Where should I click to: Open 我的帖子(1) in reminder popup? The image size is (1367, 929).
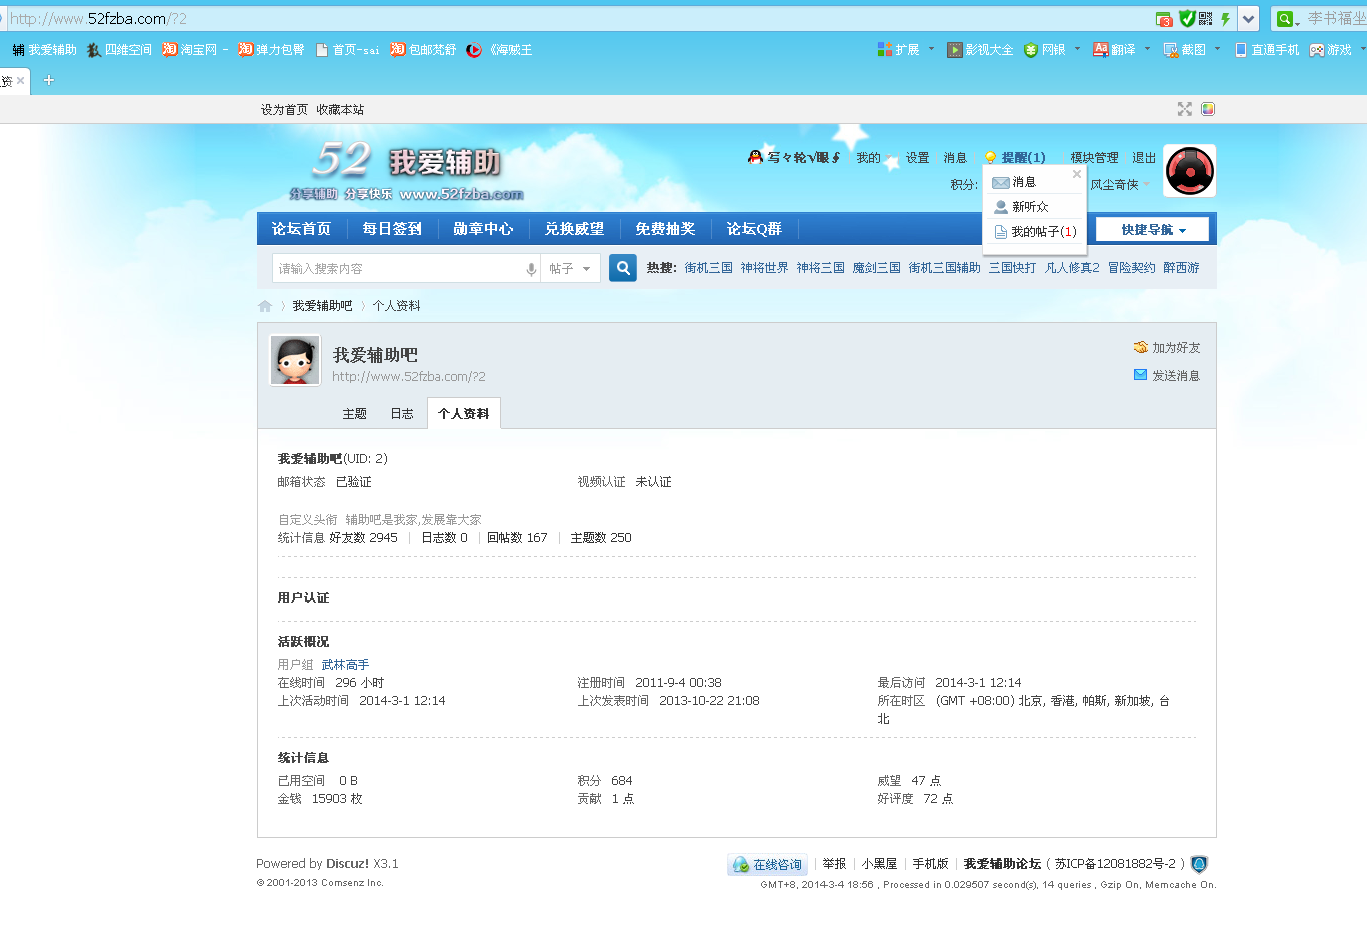tap(1034, 232)
